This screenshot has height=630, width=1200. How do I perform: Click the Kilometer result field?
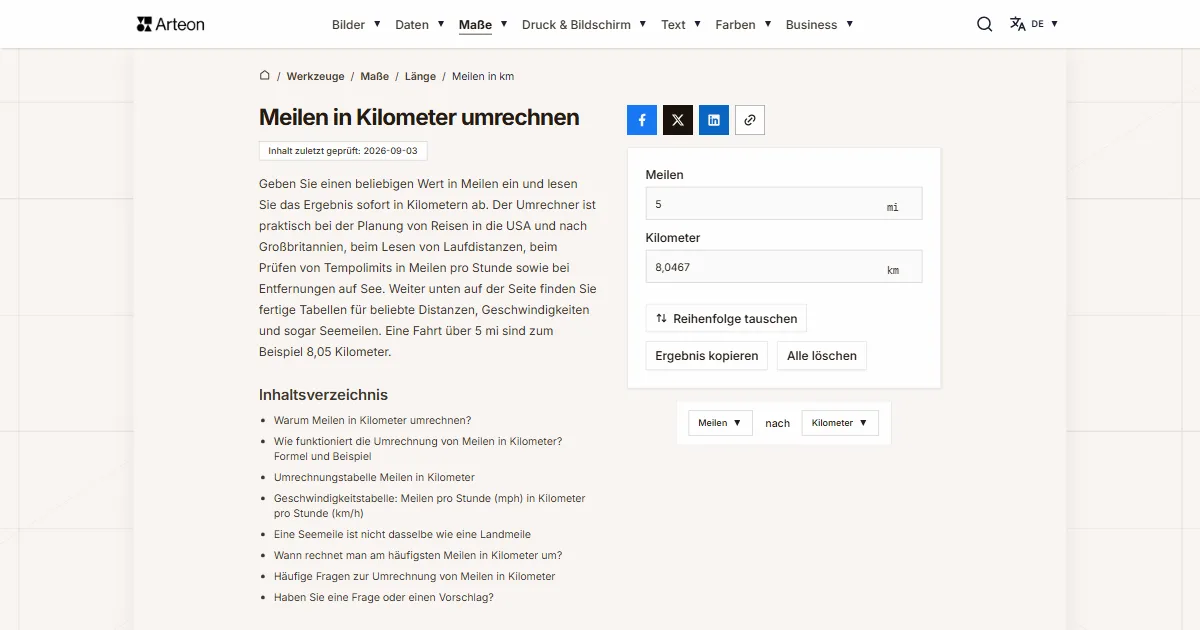[x=784, y=267]
